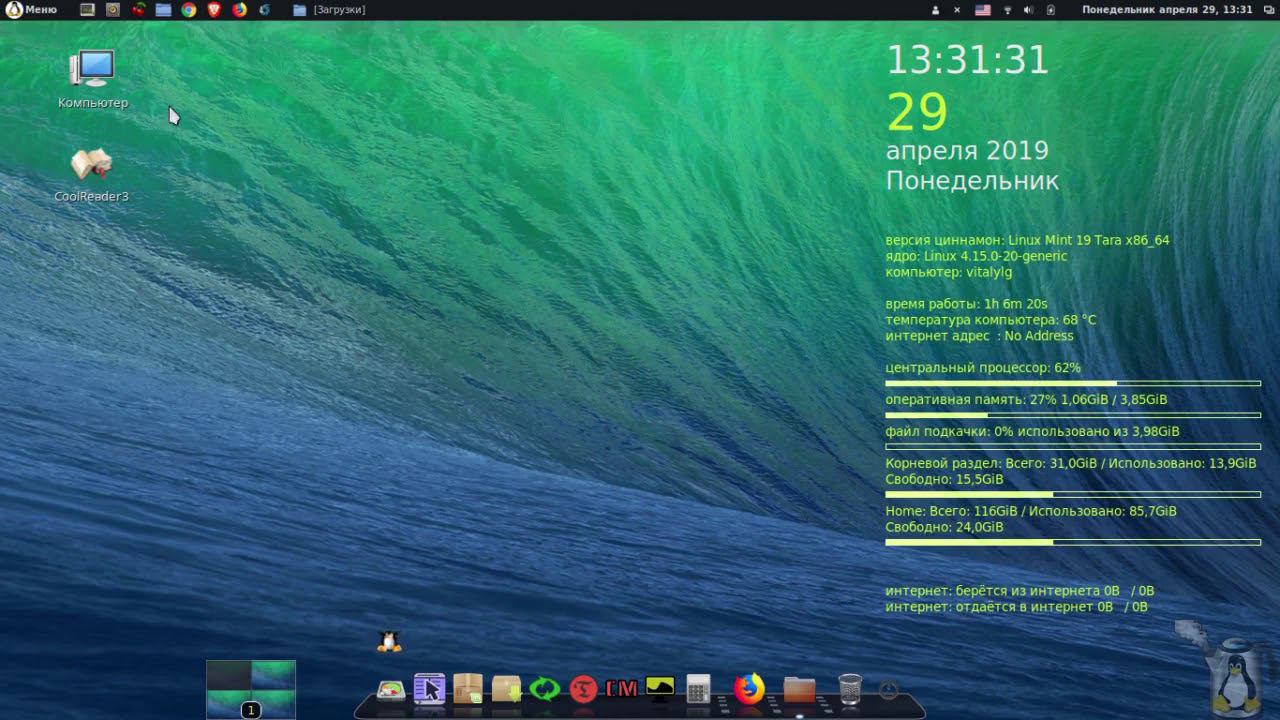This screenshot has width=1280, height=720.
Task: Open the battery power indicator
Action: [x=1051, y=10]
